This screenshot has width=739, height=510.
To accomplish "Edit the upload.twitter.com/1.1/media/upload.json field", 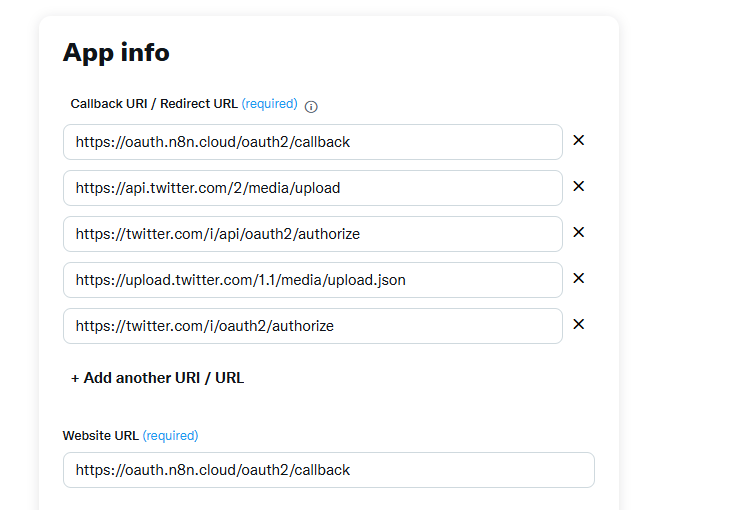I will [x=313, y=280].
